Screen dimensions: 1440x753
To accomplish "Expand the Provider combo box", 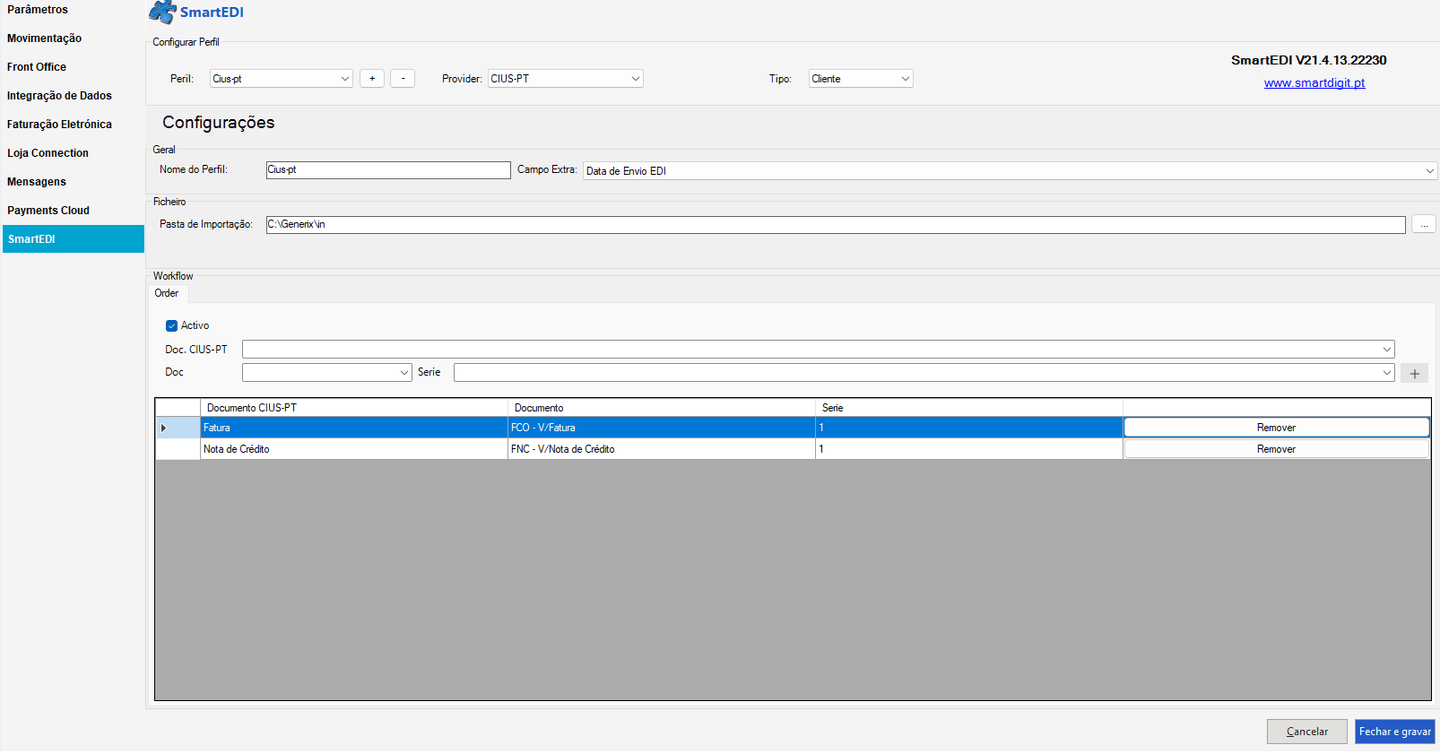I will click(x=565, y=79).
